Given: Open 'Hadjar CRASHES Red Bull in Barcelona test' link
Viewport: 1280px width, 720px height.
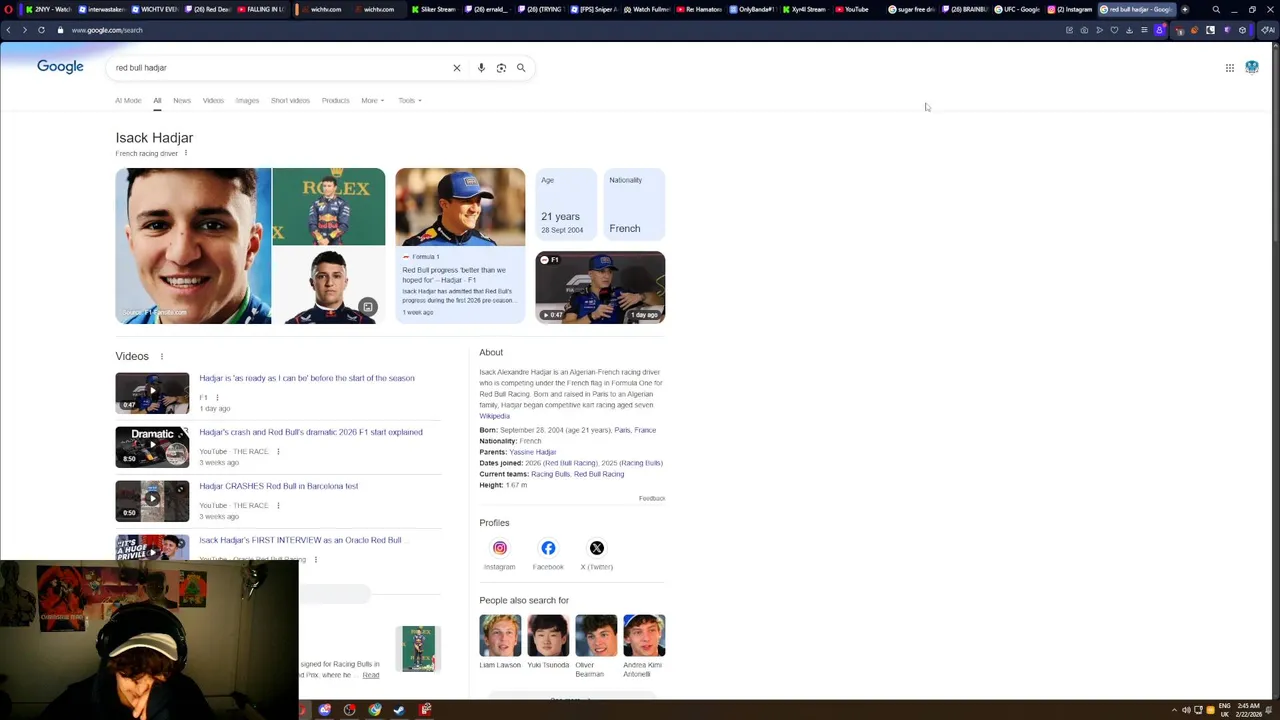Looking at the screenshot, I should (x=278, y=486).
